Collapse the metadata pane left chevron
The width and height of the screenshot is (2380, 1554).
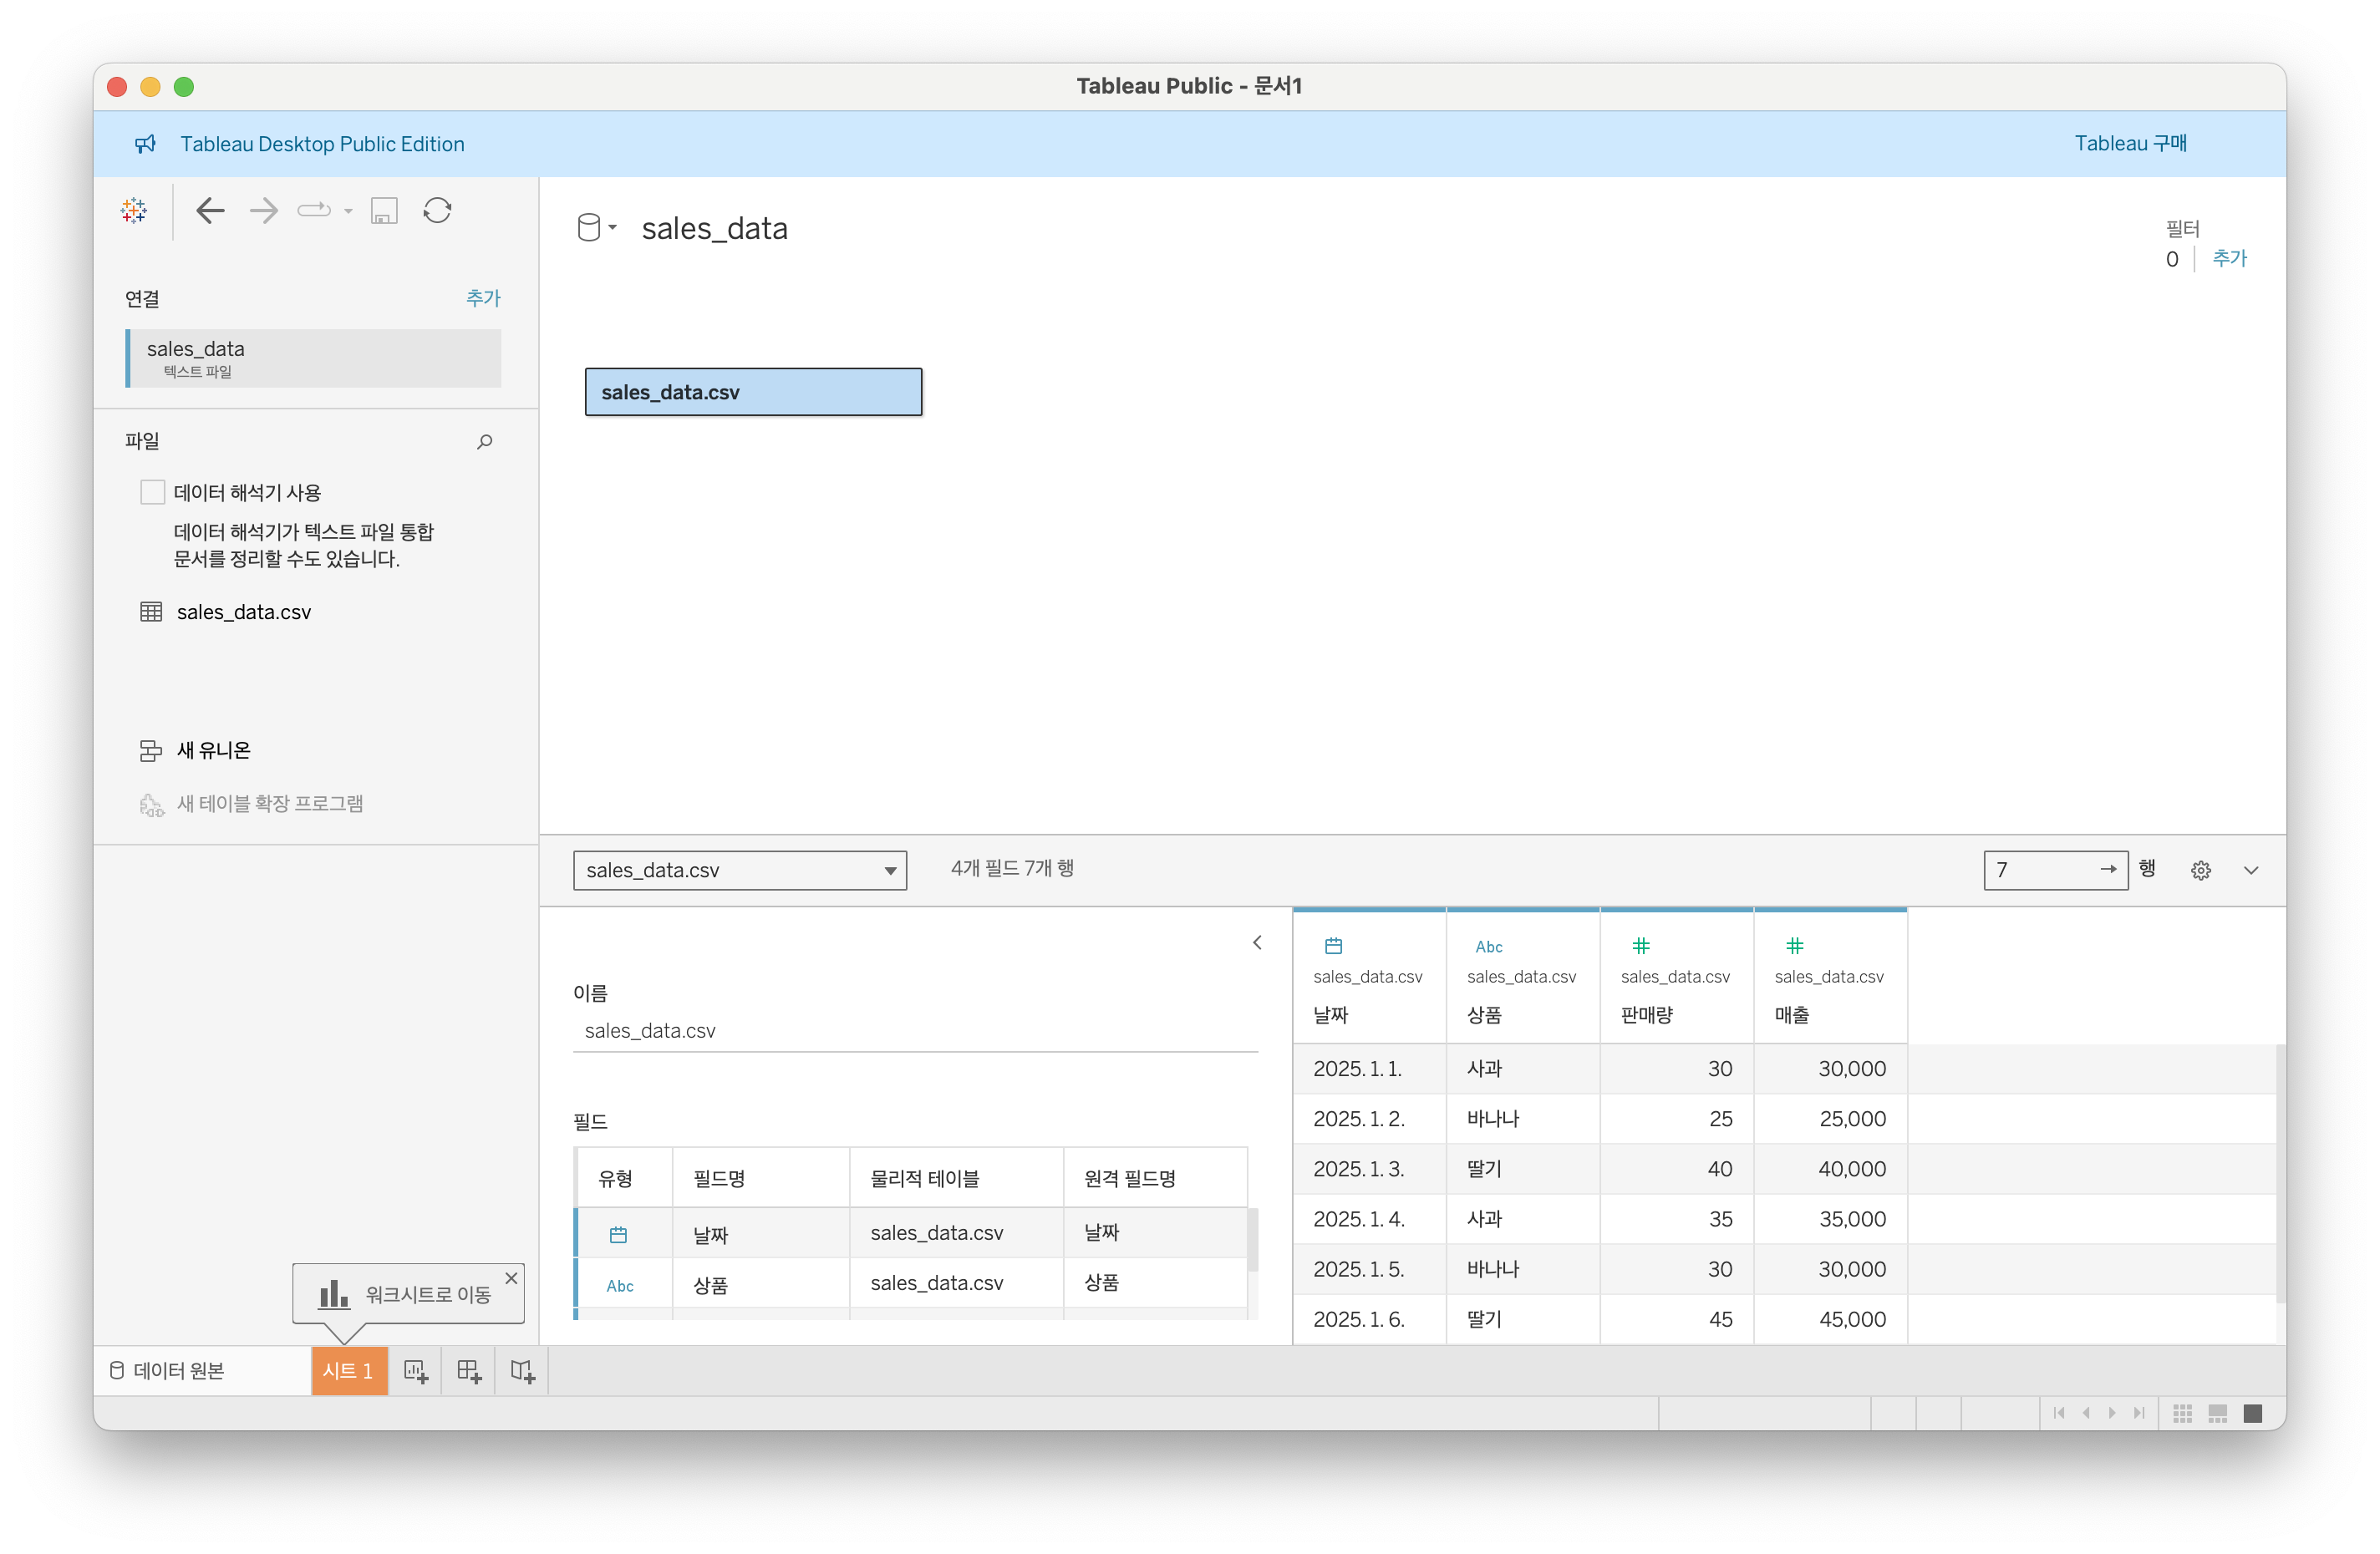(1257, 943)
